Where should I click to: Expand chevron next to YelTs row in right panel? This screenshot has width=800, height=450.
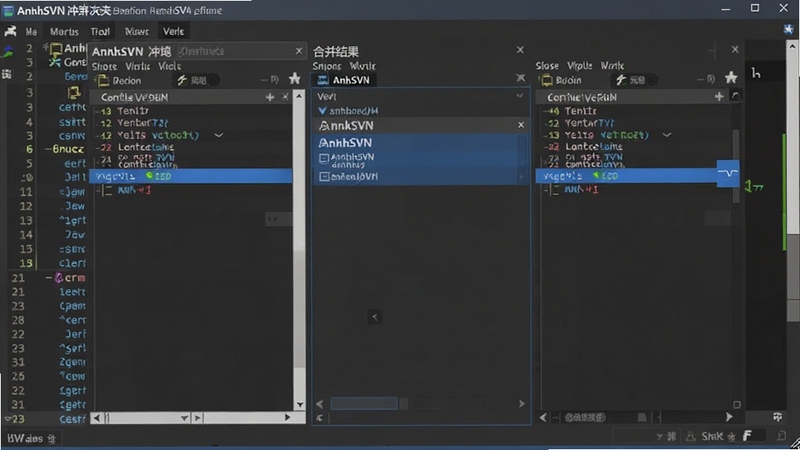click(666, 135)
